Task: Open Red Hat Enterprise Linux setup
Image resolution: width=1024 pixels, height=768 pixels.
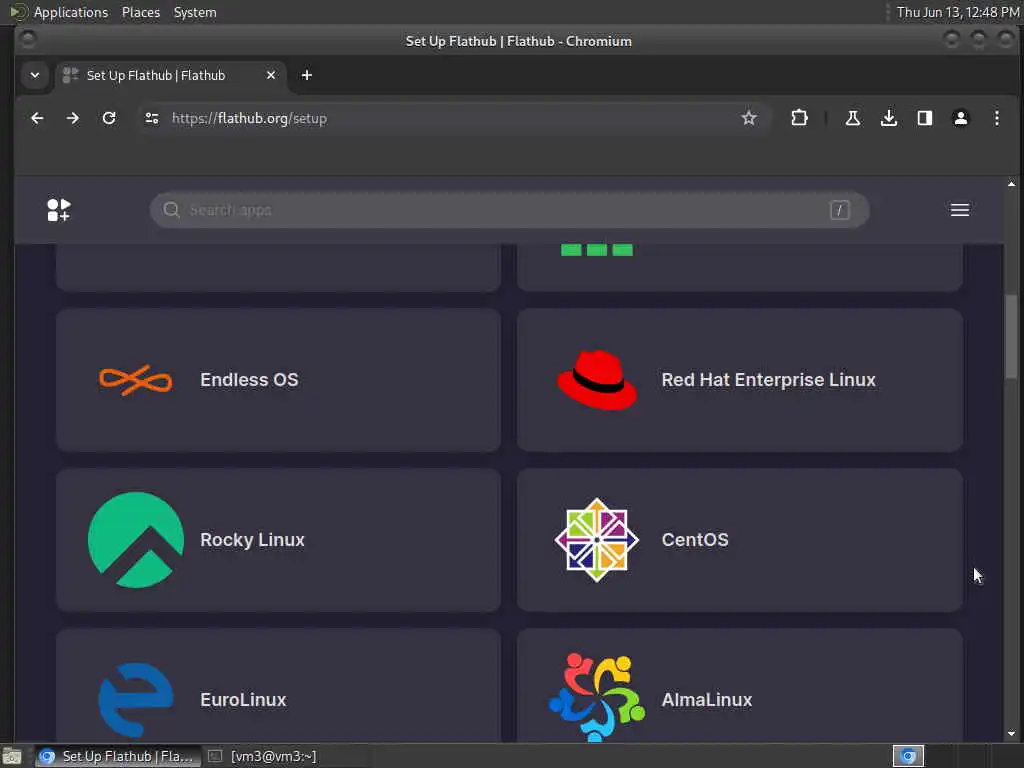Action: click(x=739, y=380)
